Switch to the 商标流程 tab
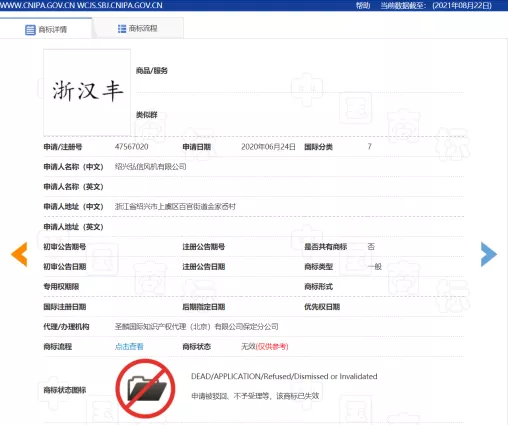 point(138,28)
